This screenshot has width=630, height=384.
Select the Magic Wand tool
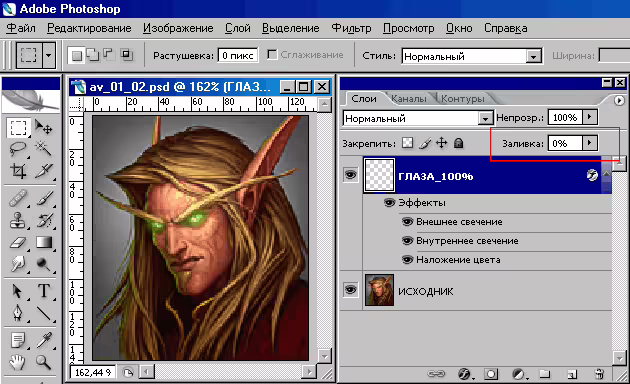point(43,149)
